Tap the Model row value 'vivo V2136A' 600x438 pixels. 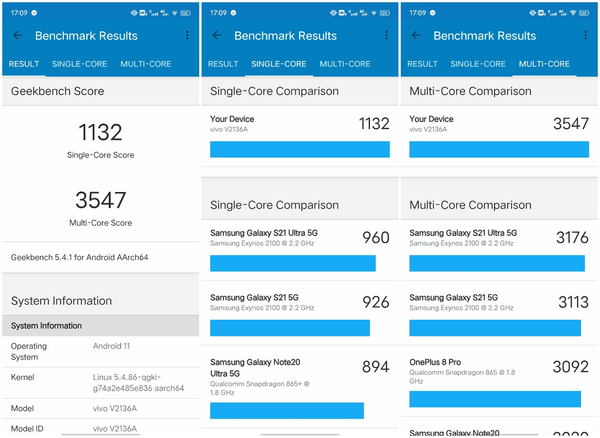(x=115, y=409)
